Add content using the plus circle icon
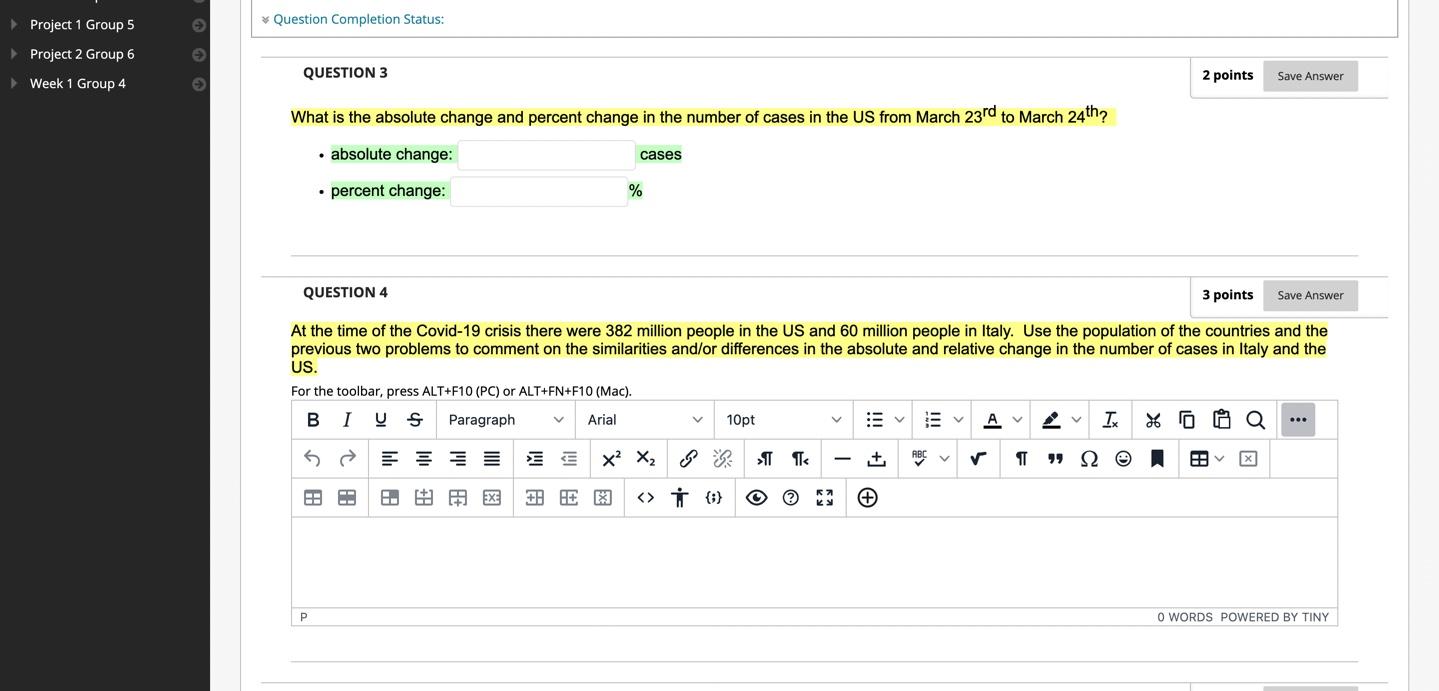The width and height of the screenshot is (1439, 691). [x=868, y=498]
